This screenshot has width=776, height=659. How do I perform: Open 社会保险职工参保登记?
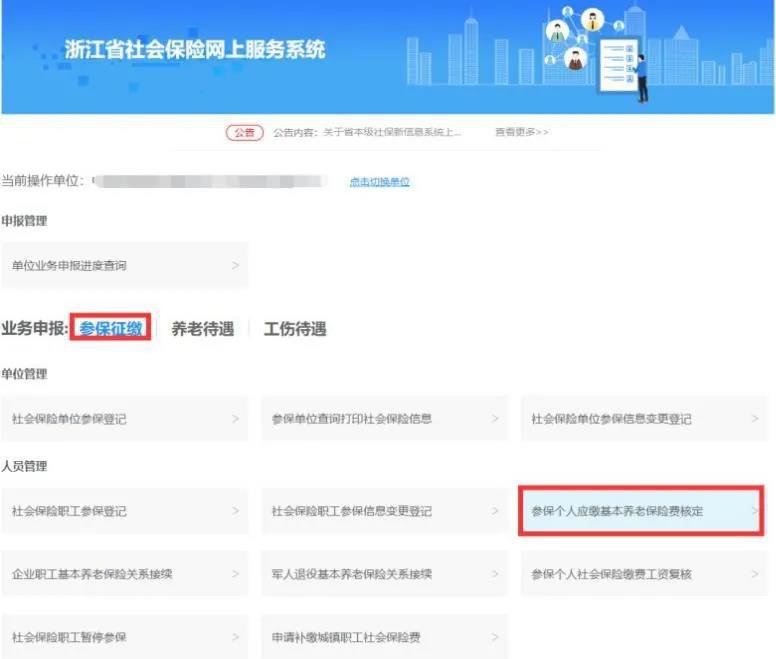click(x=124, y=511)
